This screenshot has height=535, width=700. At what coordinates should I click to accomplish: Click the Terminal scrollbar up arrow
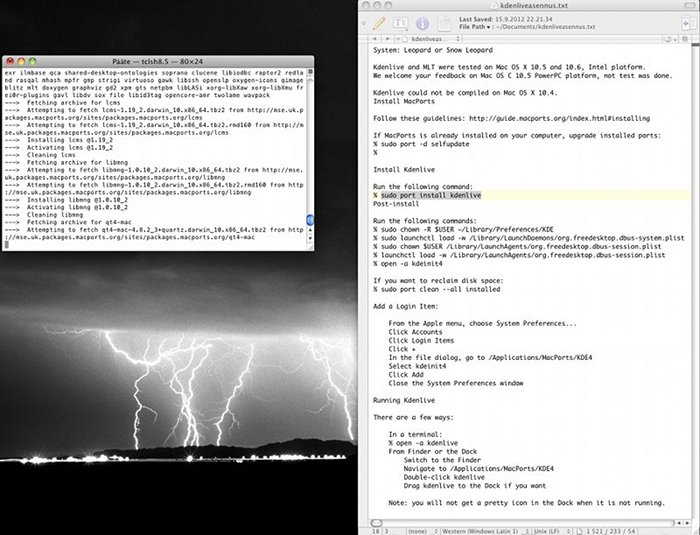click(x=310, y=230)
